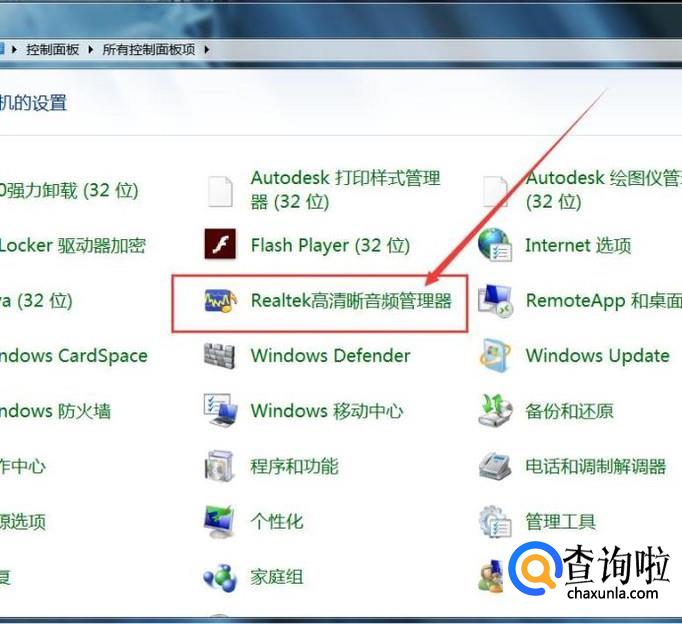Click the RemoteApp 和桌面 icon

click(x=495, y=300)
